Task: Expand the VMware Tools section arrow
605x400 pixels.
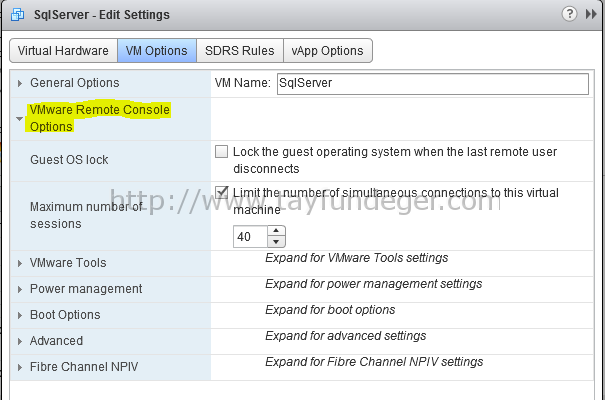Action: tap(20, 263)
